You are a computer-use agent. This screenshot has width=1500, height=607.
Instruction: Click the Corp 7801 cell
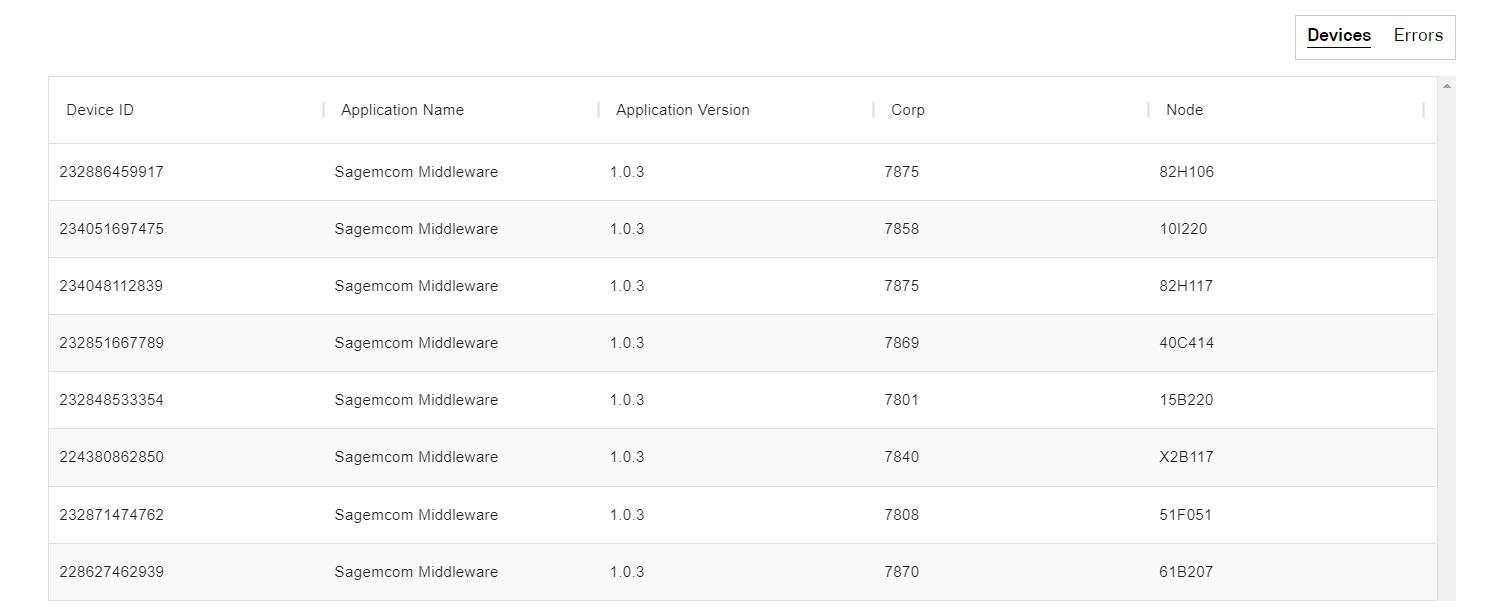tap(901, 400)
